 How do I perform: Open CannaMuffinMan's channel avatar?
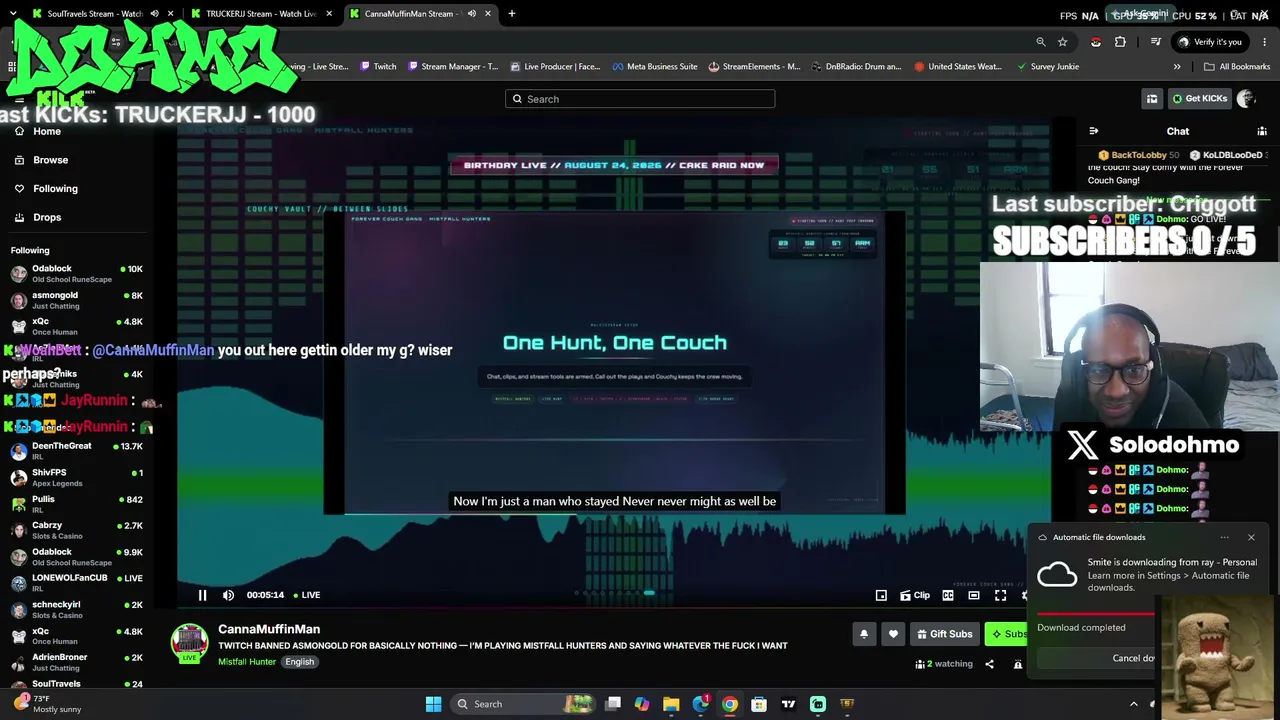pyautogui.click(x=189, y=643)
